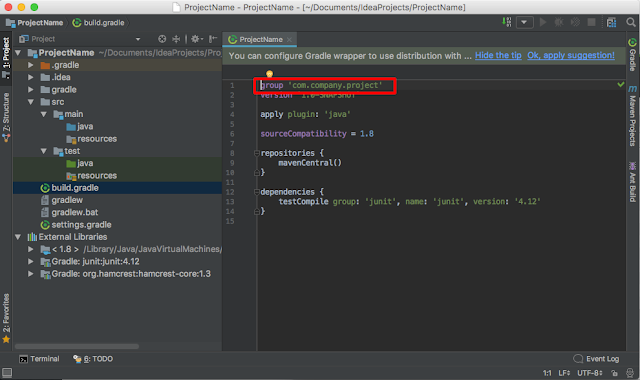This screenshot has width=640, height=380.
Task: Open the Gradle side tool window tab
Action: tap(633, 54)
